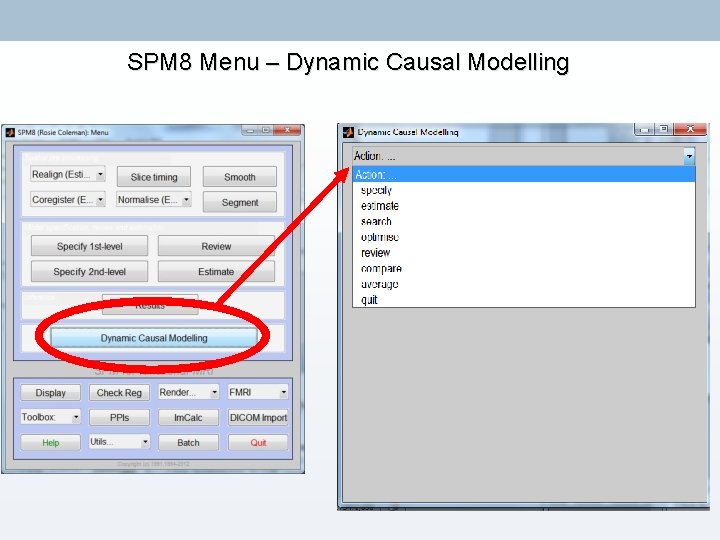The height and width of the screenshot is (540, 720).
Task: Open the Normalise (E...) dropdown
Action: coord(153,199)
